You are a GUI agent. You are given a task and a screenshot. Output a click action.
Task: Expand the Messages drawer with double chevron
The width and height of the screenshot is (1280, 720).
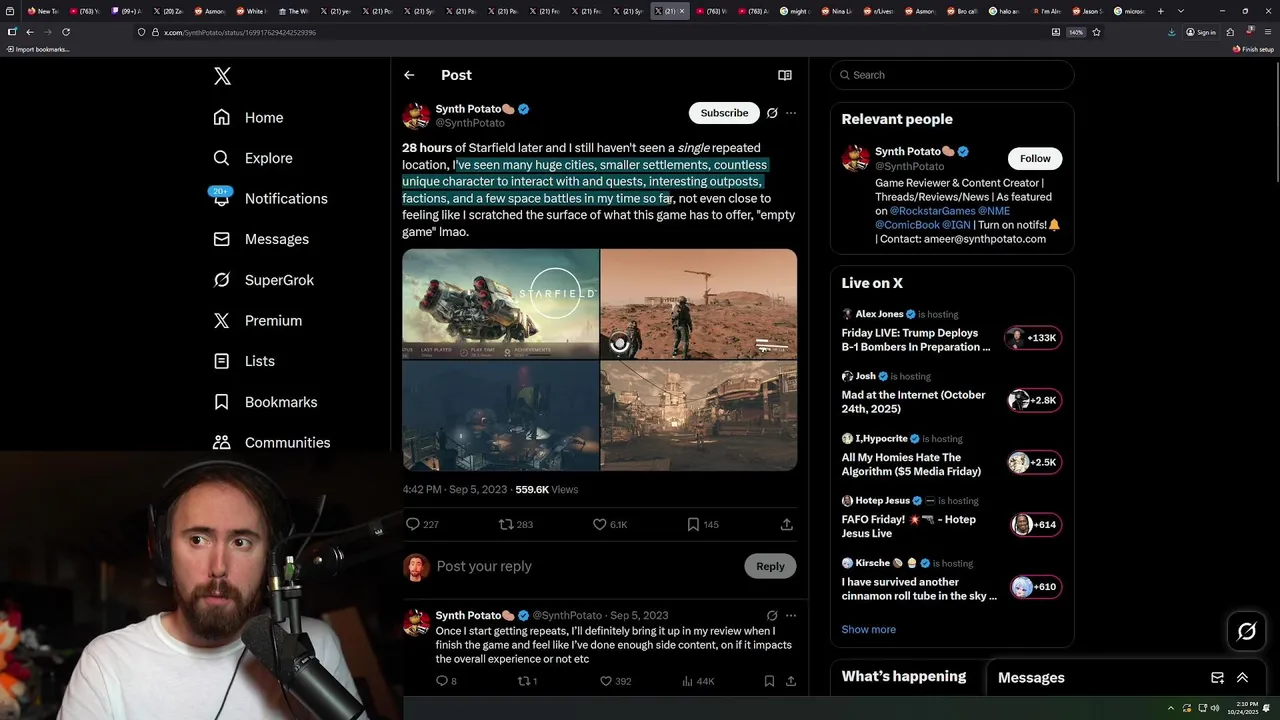pos(1242,677)
